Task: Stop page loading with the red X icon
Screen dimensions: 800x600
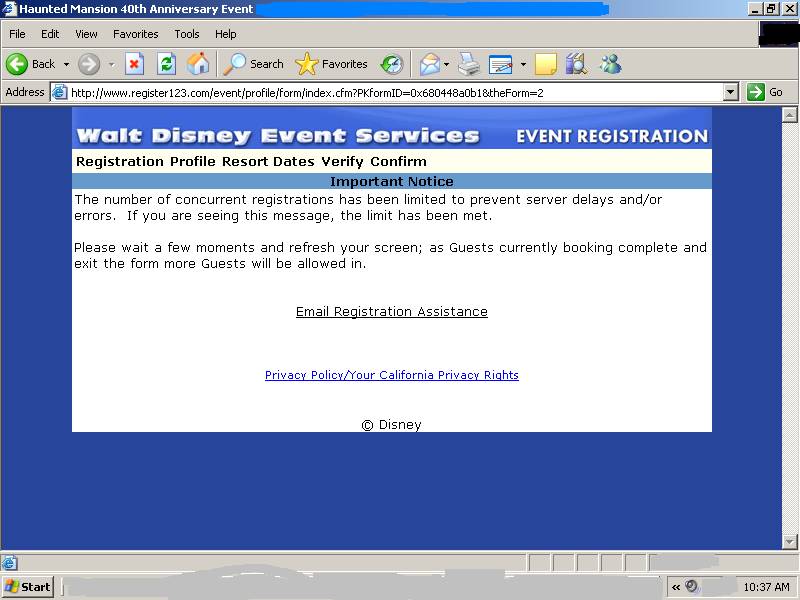Action: pyautogui.click(x=134, y=64)
